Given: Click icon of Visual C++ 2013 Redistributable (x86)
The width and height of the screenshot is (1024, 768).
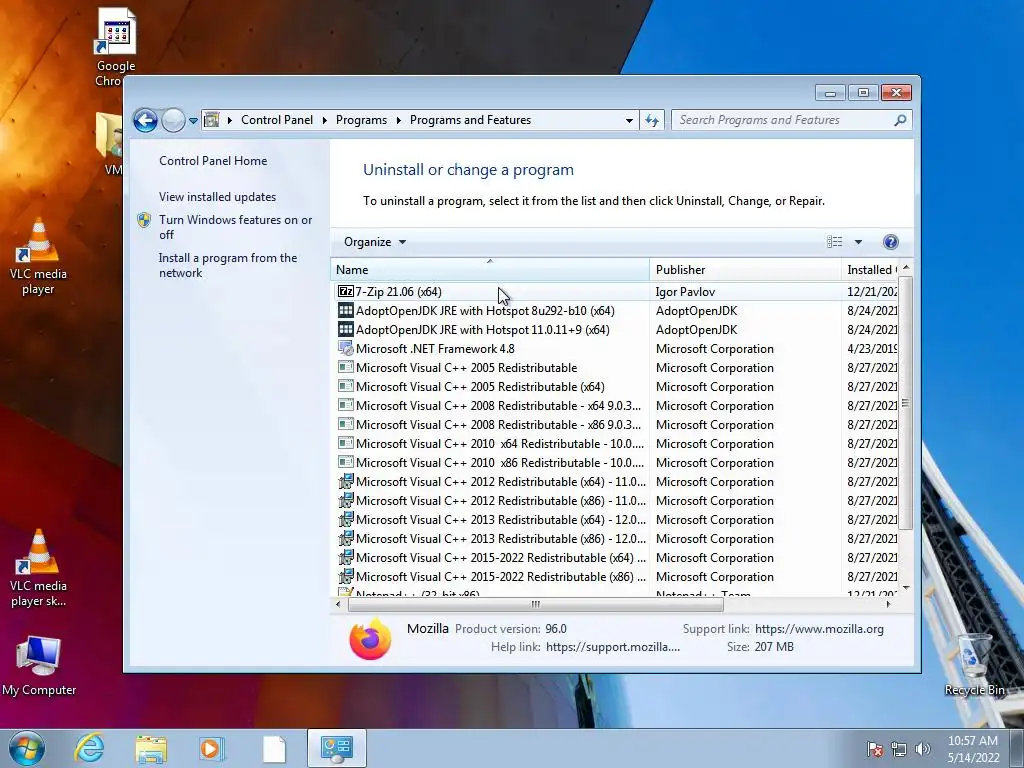Looking at the screenshot, I should coord(345,538).
